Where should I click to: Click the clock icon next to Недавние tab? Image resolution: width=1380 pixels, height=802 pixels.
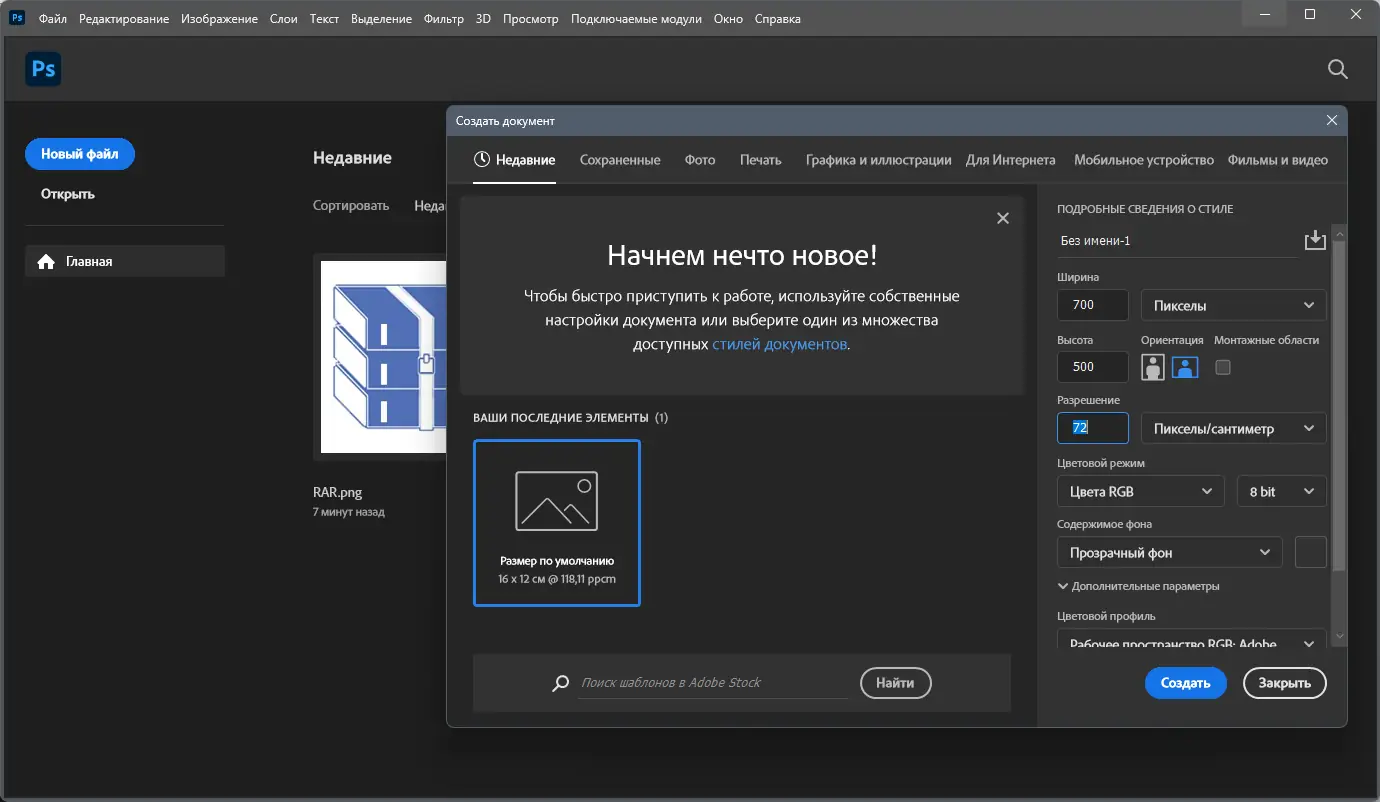pos(480,158)
